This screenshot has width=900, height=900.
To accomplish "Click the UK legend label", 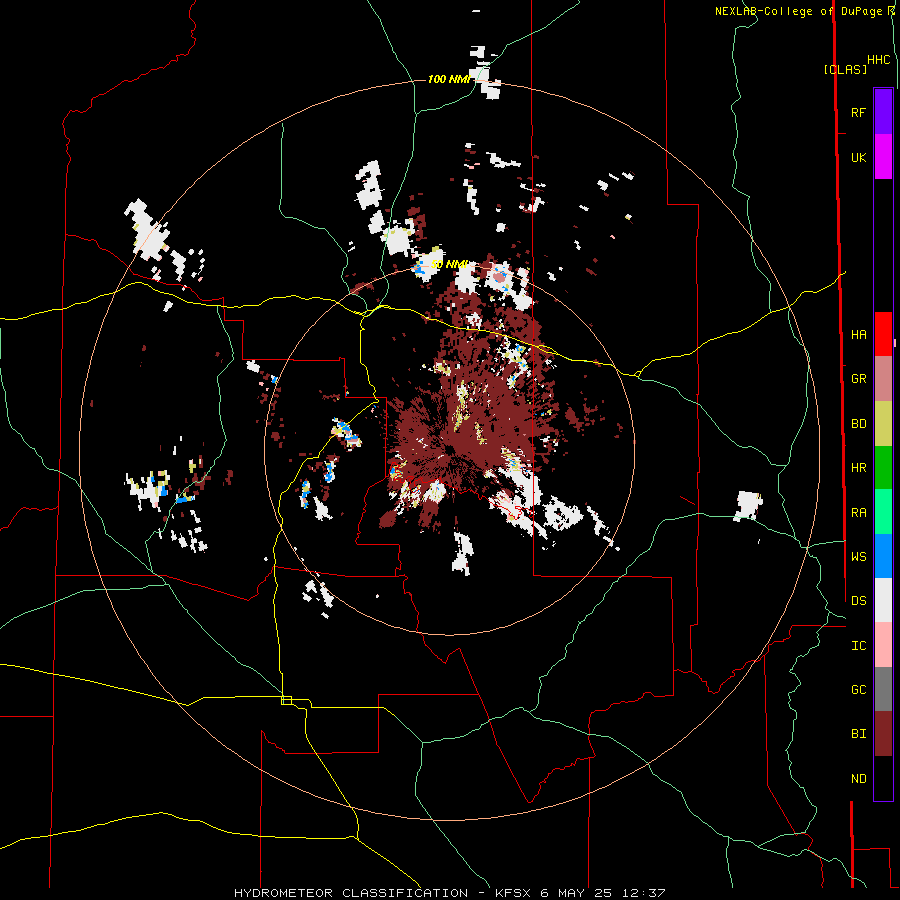I will pos(858,157).
